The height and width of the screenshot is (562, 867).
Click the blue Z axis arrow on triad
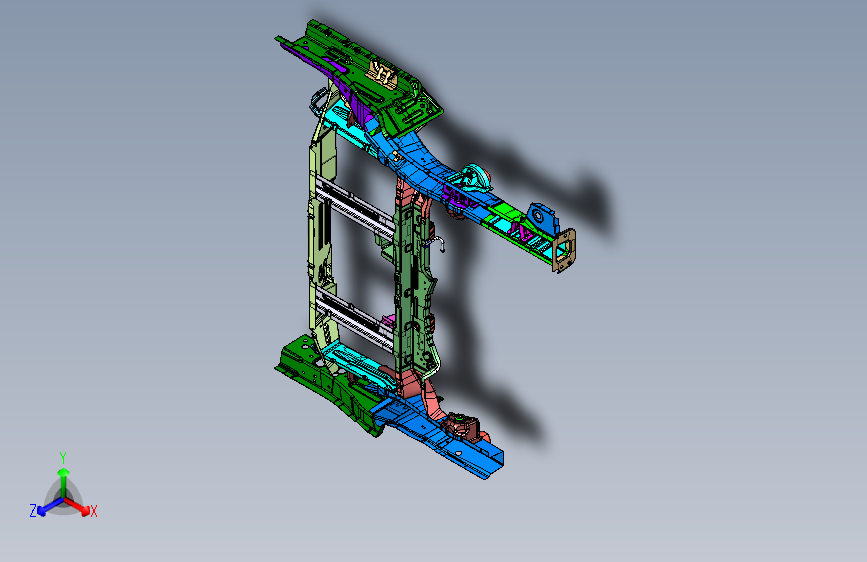pyautogui.click(x=49, y=506)
